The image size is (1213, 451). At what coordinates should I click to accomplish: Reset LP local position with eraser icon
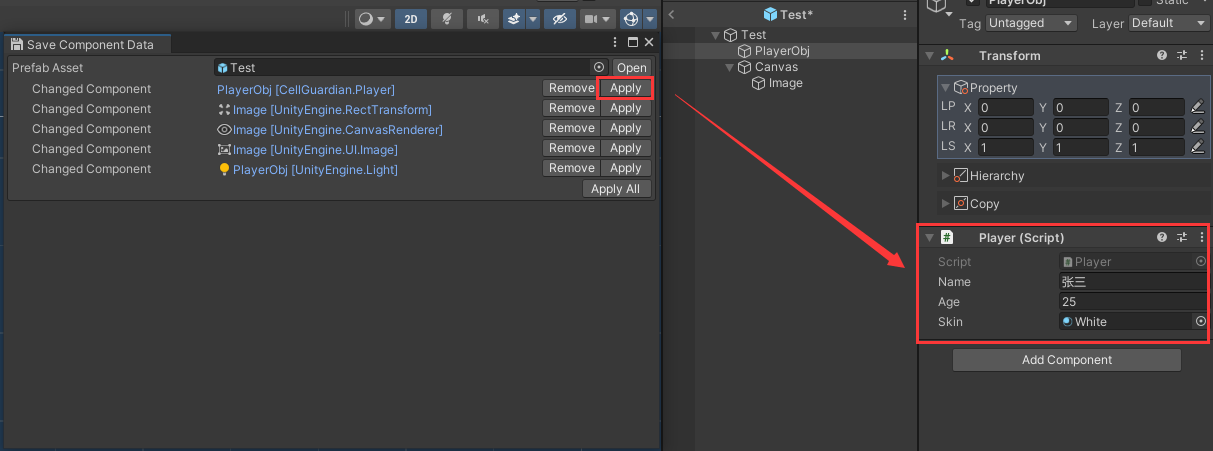click(1197, 107)
